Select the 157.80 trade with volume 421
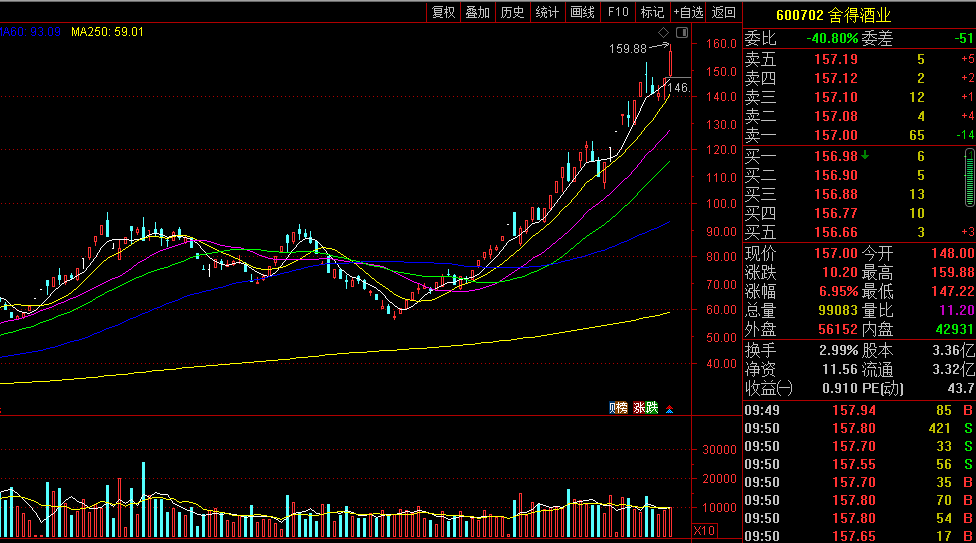This screenshot has width=976, height=543. 859,428
